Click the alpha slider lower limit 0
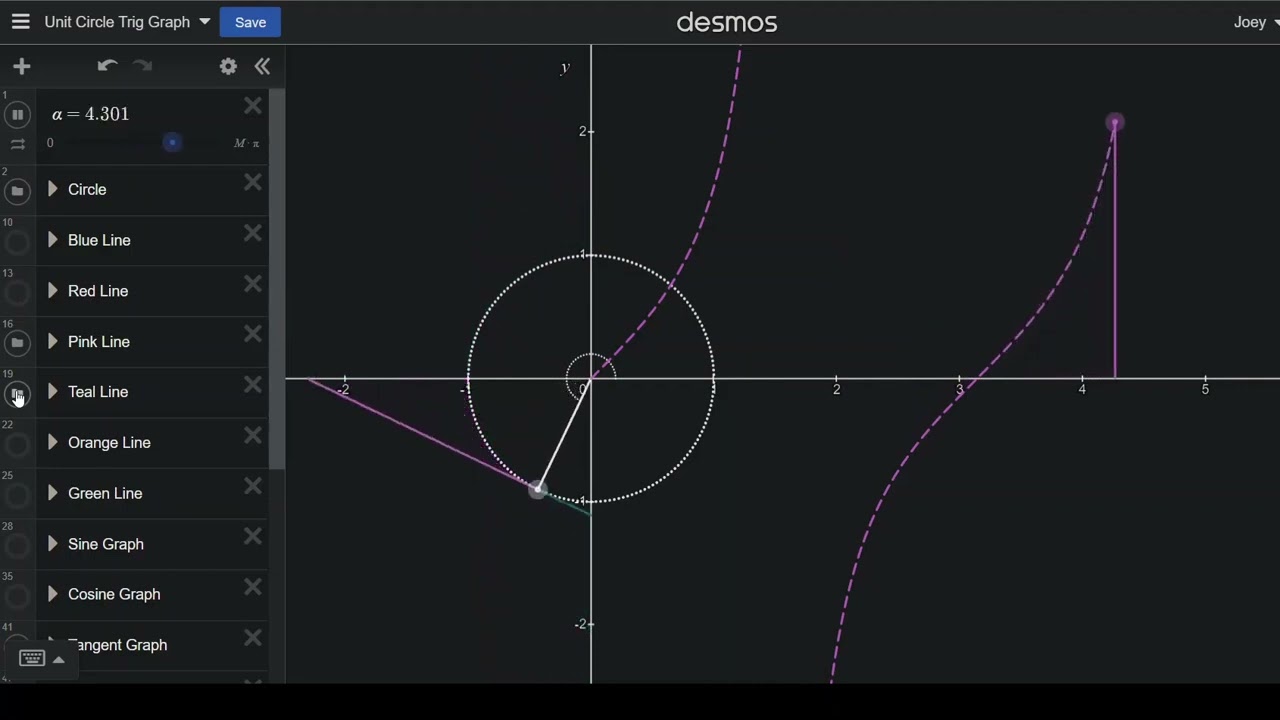 [x=50, y=143]
